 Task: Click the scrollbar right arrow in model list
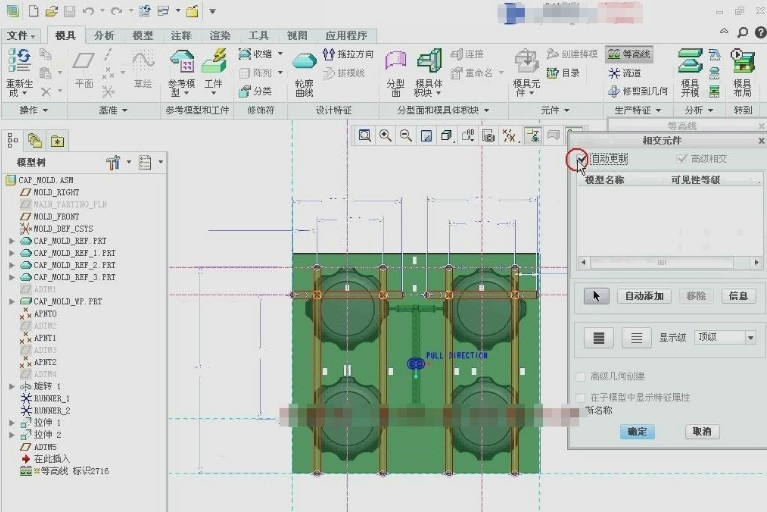tap(757, 263)
